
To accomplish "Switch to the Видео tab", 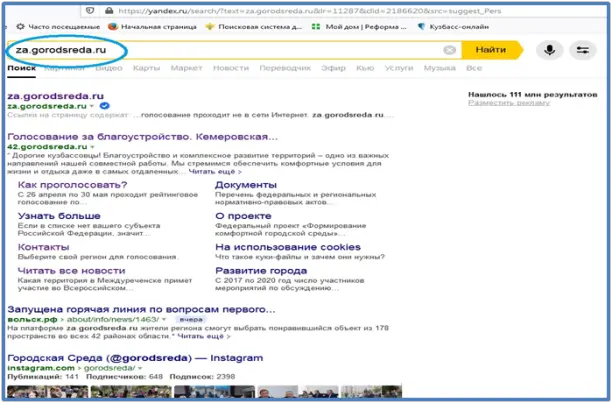I will coord(109,68).
